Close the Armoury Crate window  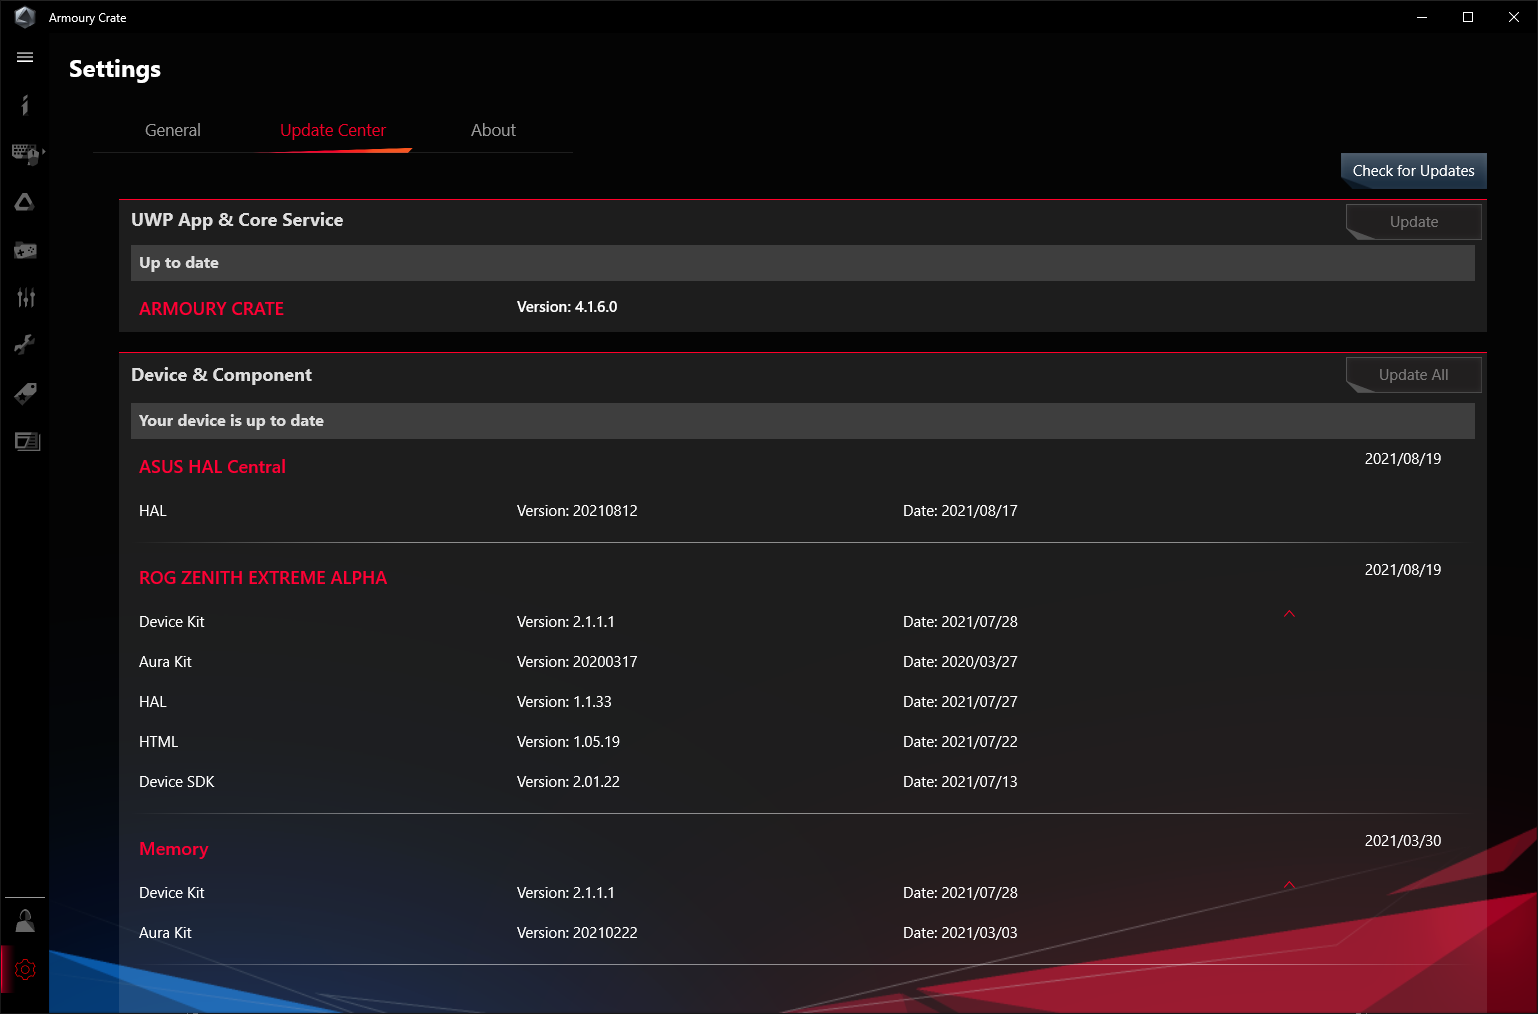pyautogui.click(x=1514, y=17)
